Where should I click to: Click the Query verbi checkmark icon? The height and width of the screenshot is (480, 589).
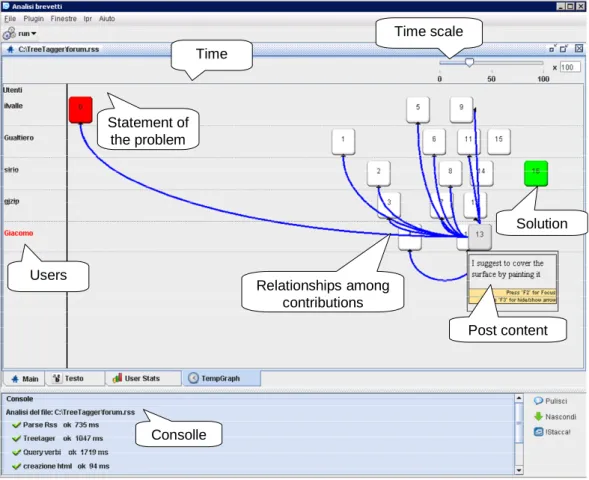(x=16, y=453)
